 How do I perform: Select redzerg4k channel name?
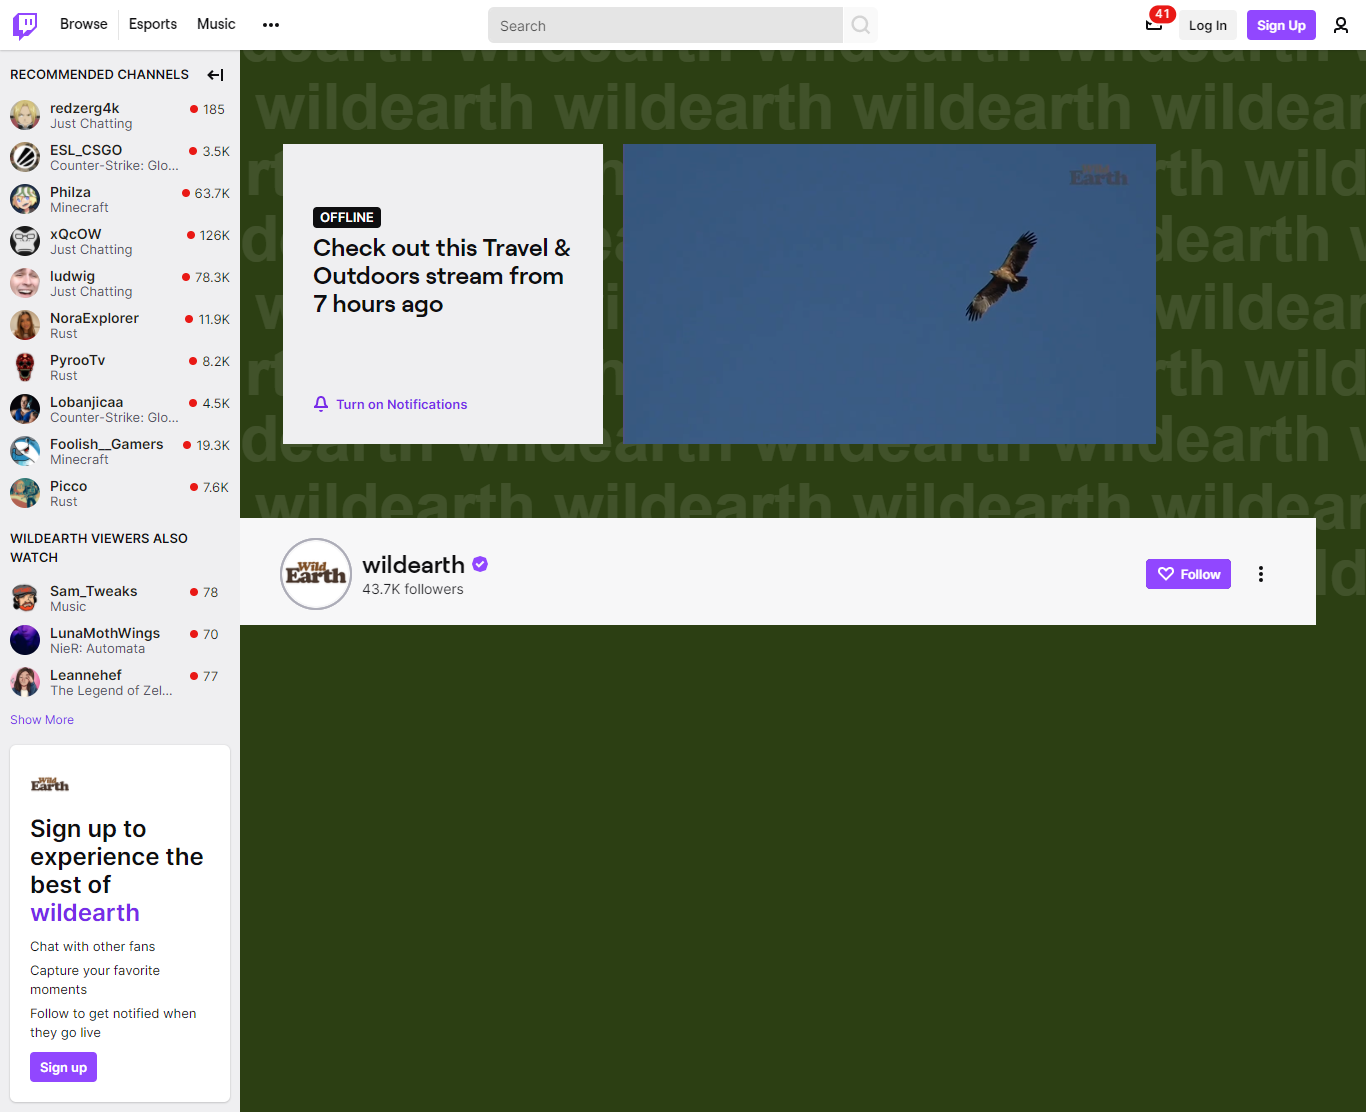click(x=85, y=108)
